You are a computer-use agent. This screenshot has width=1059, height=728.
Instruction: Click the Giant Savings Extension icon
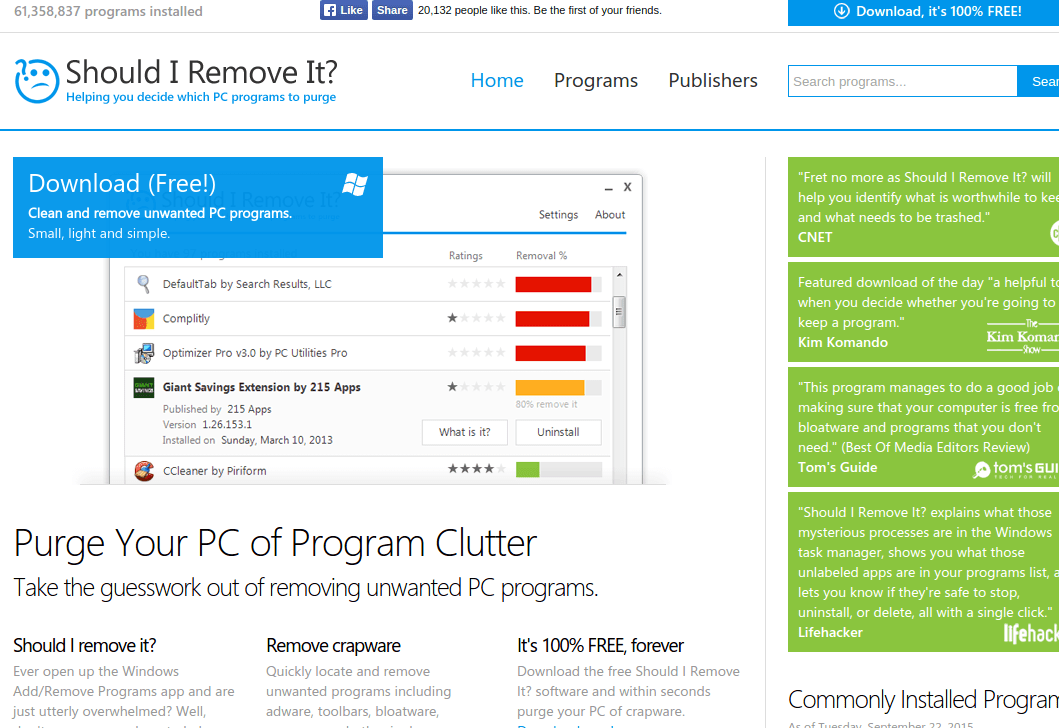143,388
